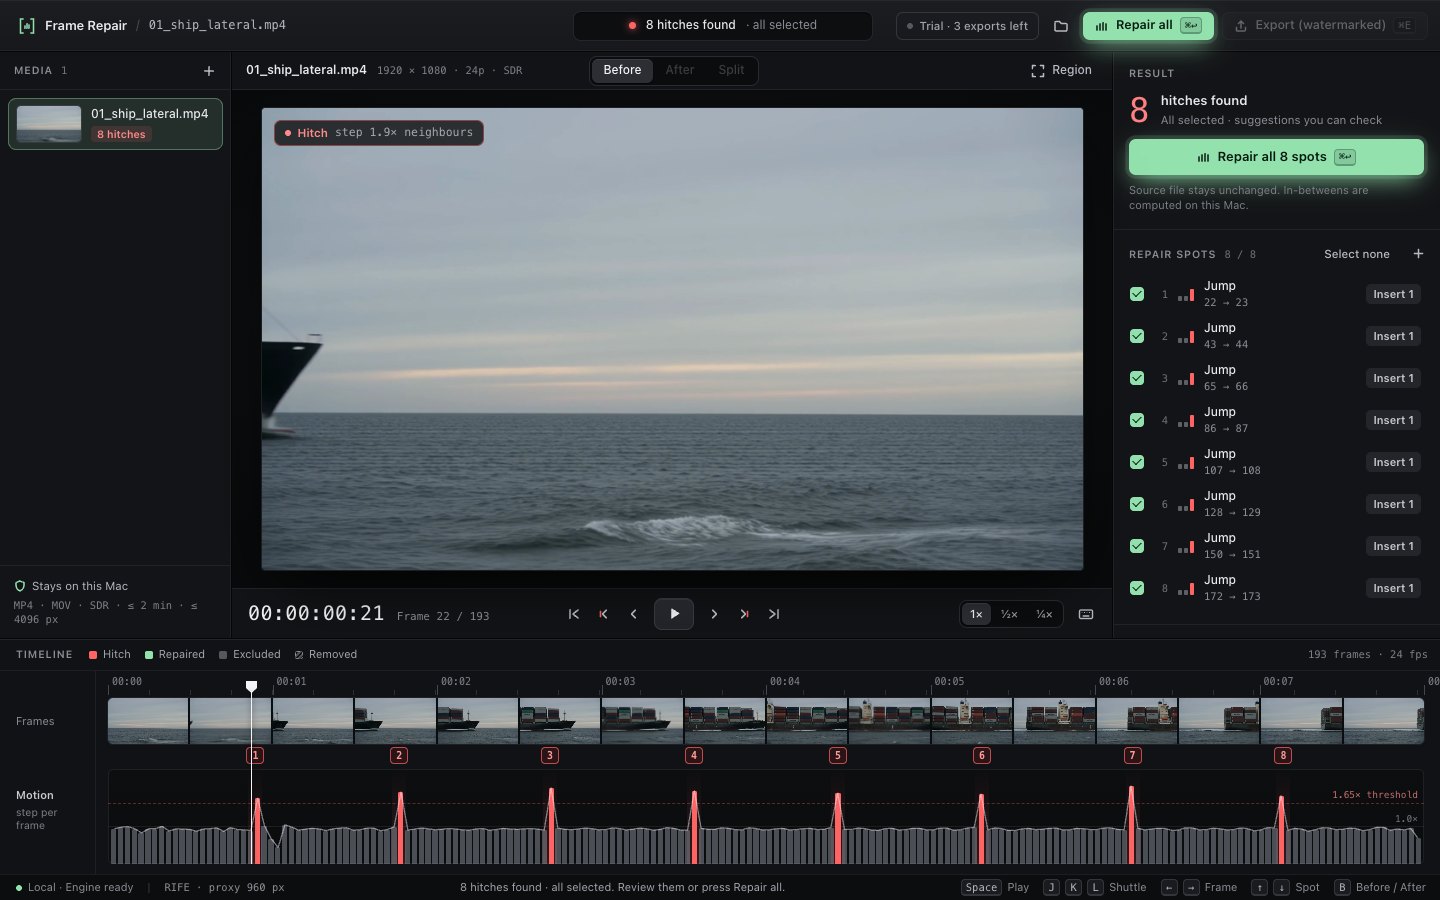Click Repair all 8 spots button
1440x900 pixels.
(1276, 157)
